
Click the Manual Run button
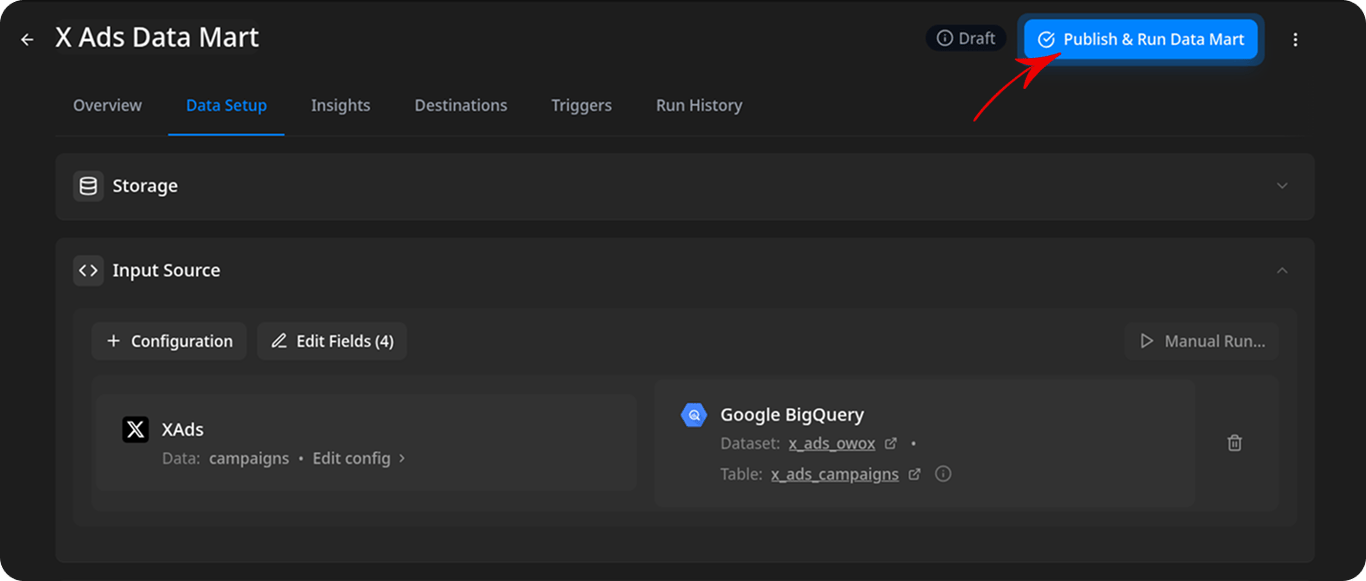point(1202,341)
